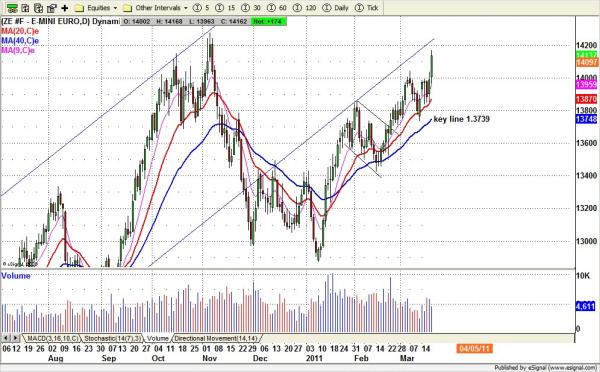Choose the 120 minute interval

pyautogui.click(x=305, y=8)
